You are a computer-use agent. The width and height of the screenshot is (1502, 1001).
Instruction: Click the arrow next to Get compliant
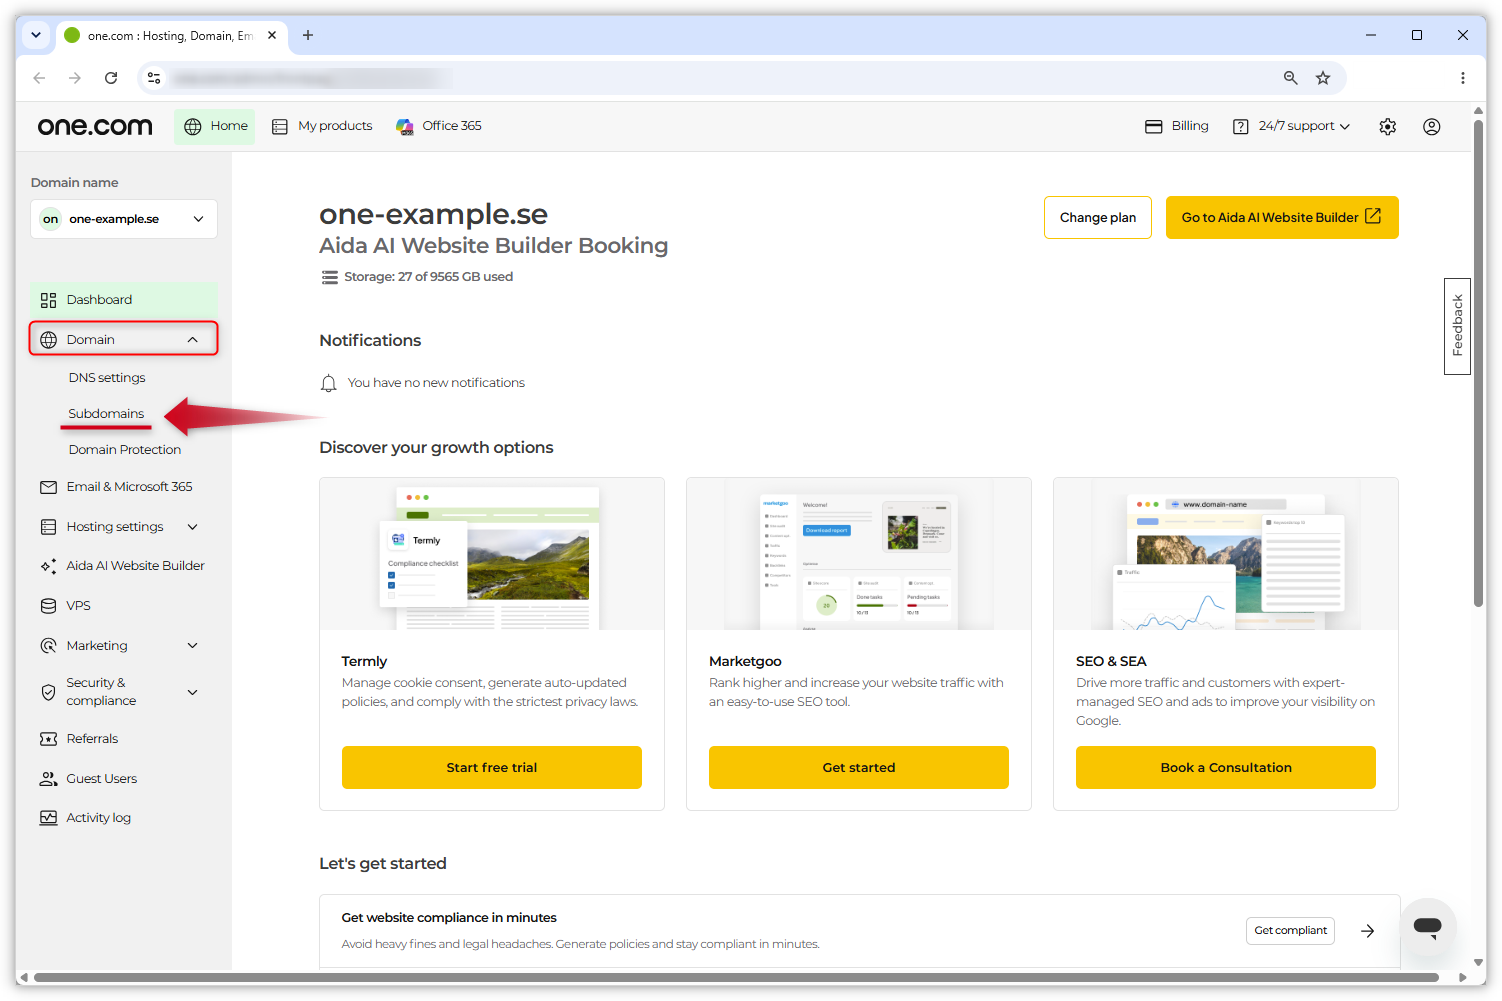tap(1367, 931)
